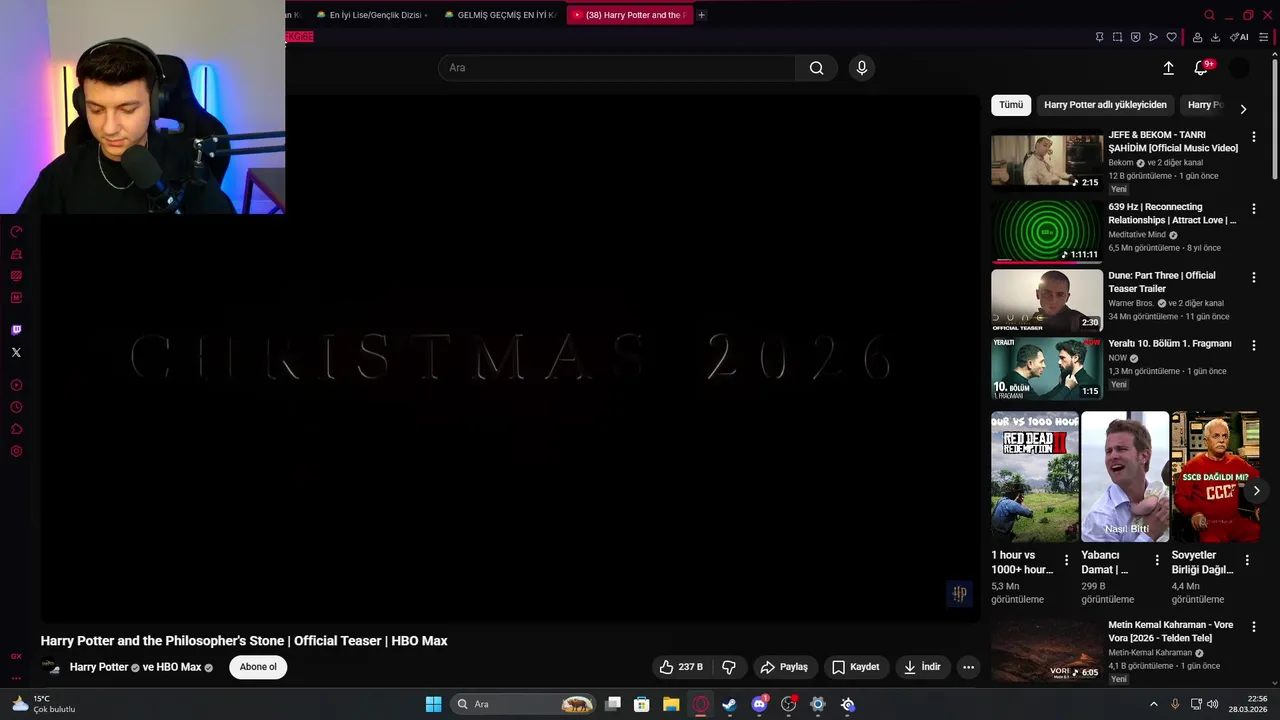Open the sidebar player icon
The height and width of the screenshot is (720, 1280).
(16, 385)
